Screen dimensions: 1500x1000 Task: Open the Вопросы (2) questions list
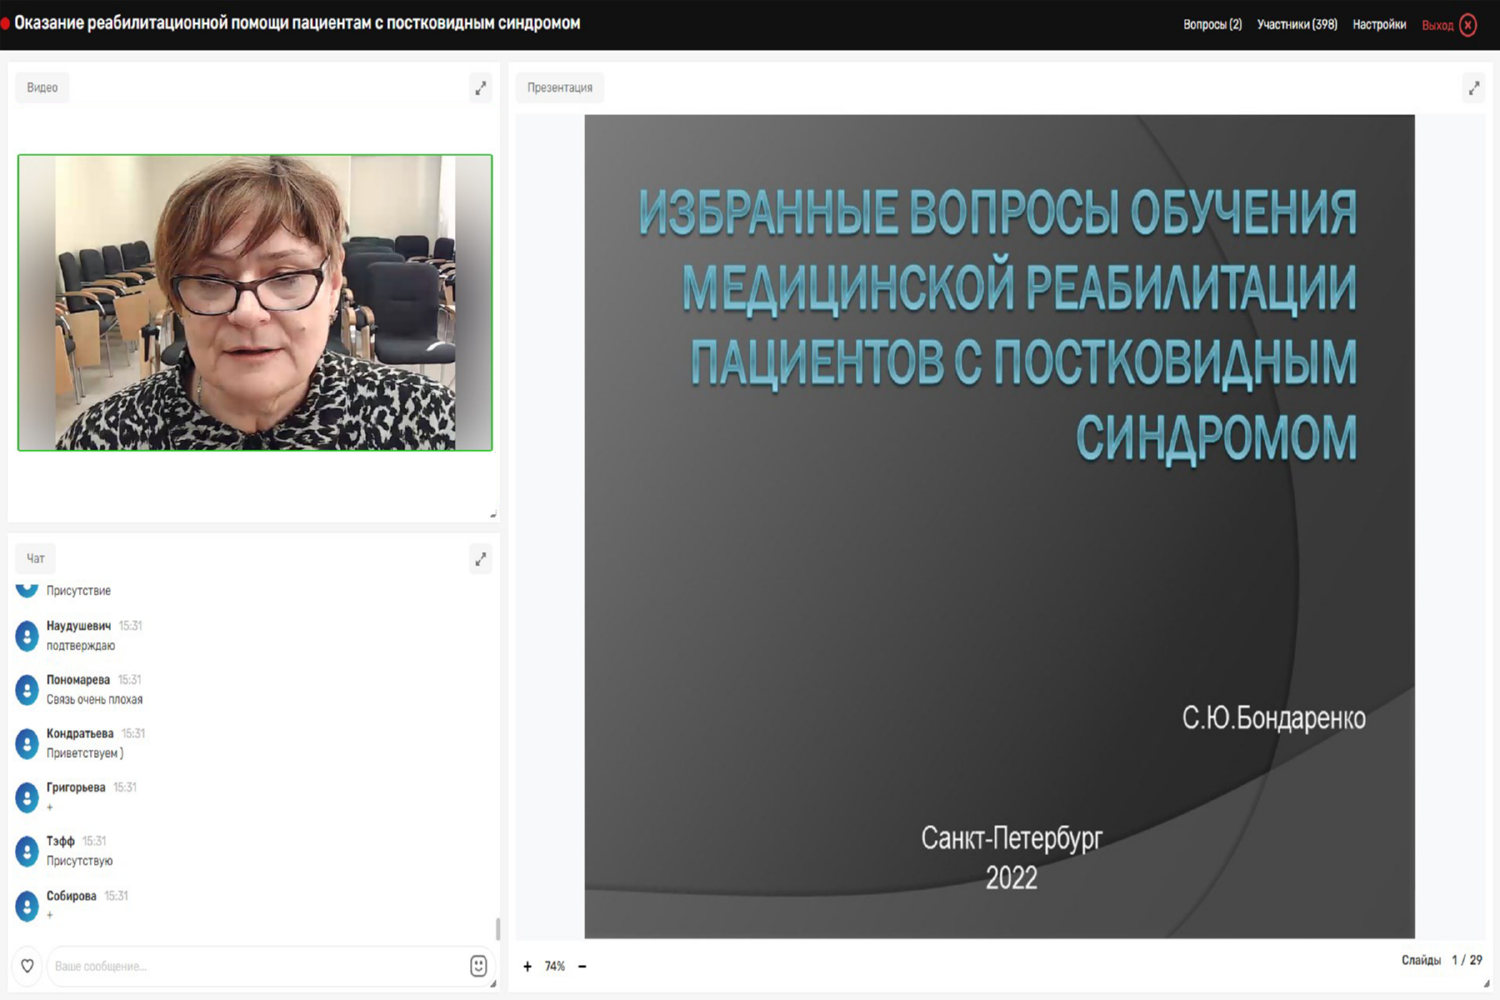(1212, 25)
